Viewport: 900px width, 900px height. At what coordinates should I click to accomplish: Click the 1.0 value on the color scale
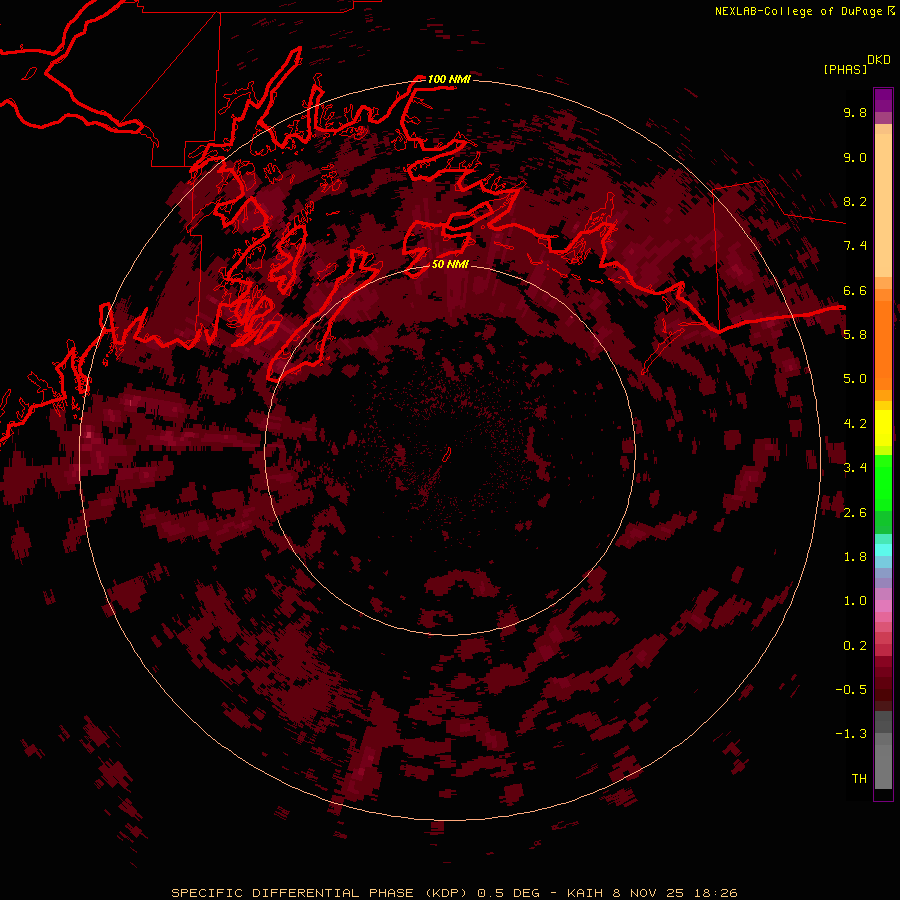(855, 600)
